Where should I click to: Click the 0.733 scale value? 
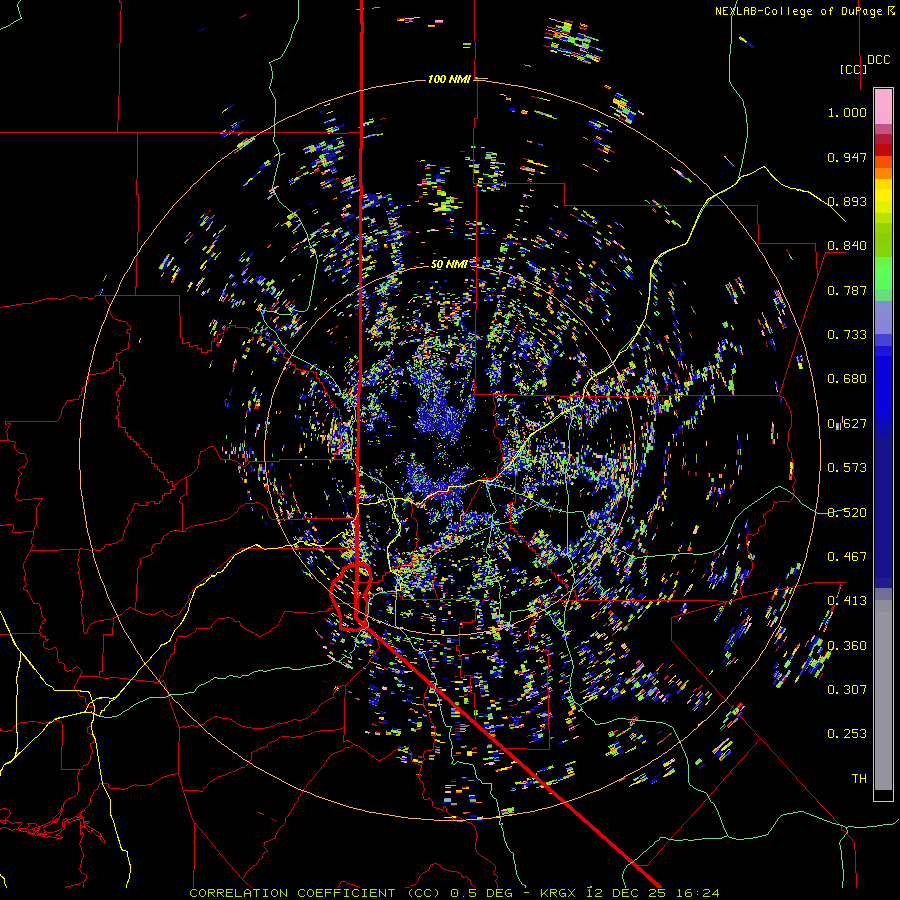(x=847, y=335)
